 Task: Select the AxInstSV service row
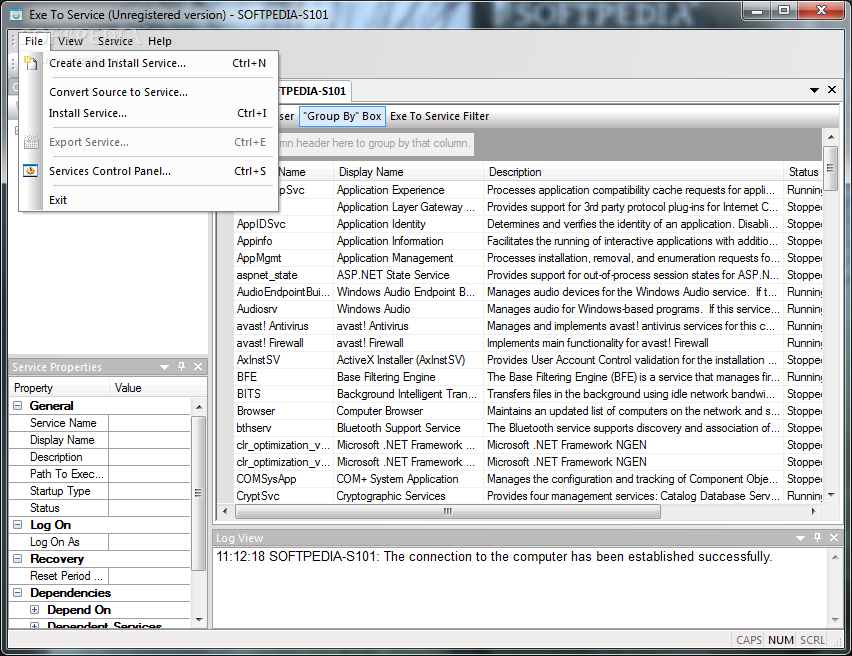(528, 360)
